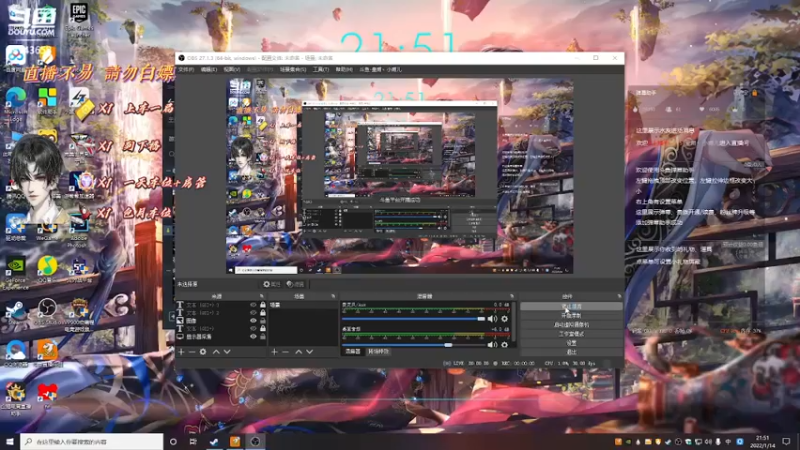The width and height of the screenshot is (800, 450).
Task: Hide the 显示器采集 source
Action: pyautogui.click(x=253, y=337)
